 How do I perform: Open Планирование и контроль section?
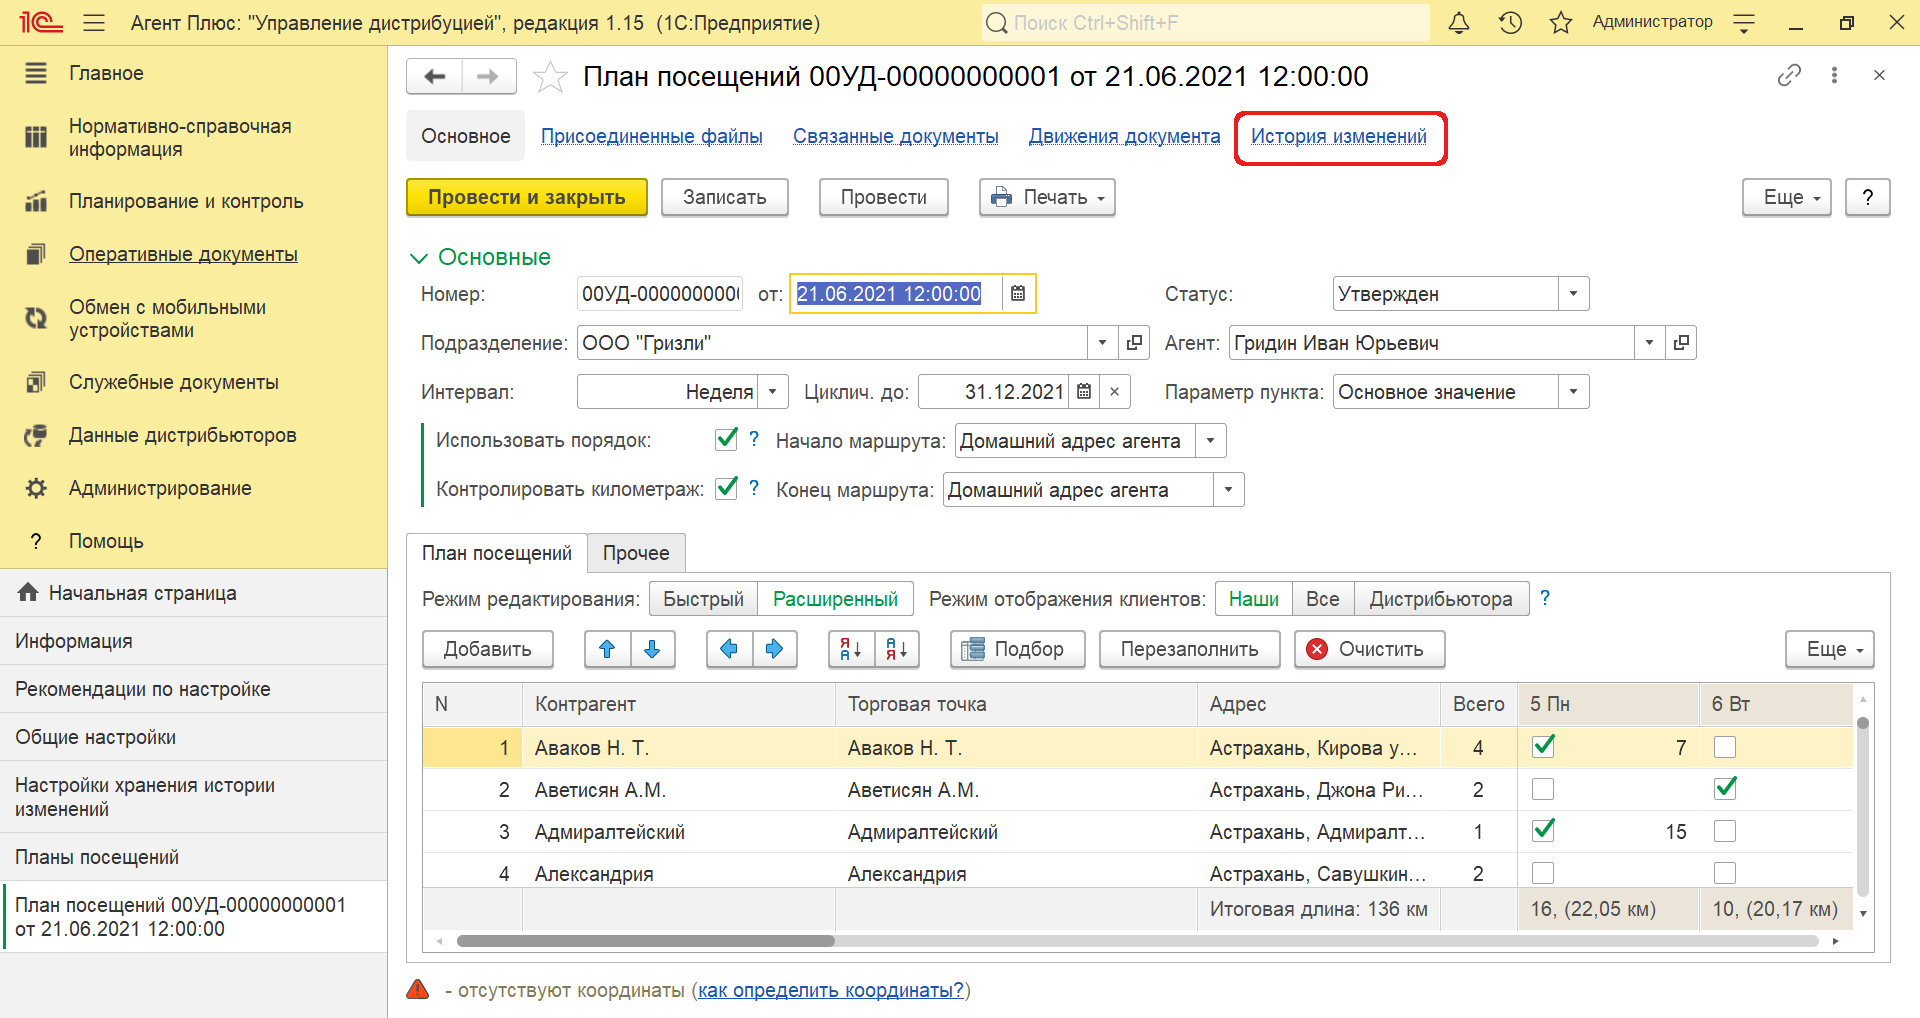pos(186,201)
